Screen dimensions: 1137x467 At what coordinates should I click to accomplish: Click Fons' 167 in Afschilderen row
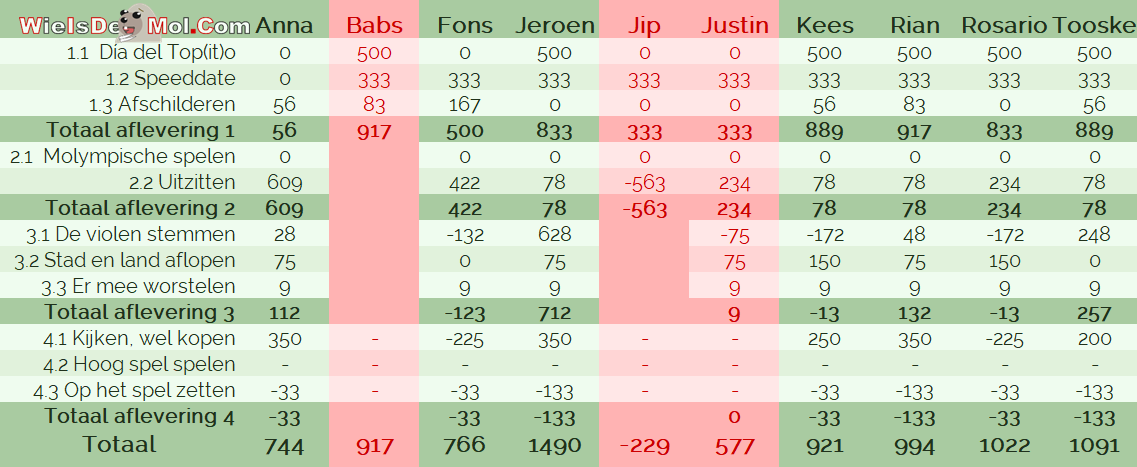tap(465, 105)
